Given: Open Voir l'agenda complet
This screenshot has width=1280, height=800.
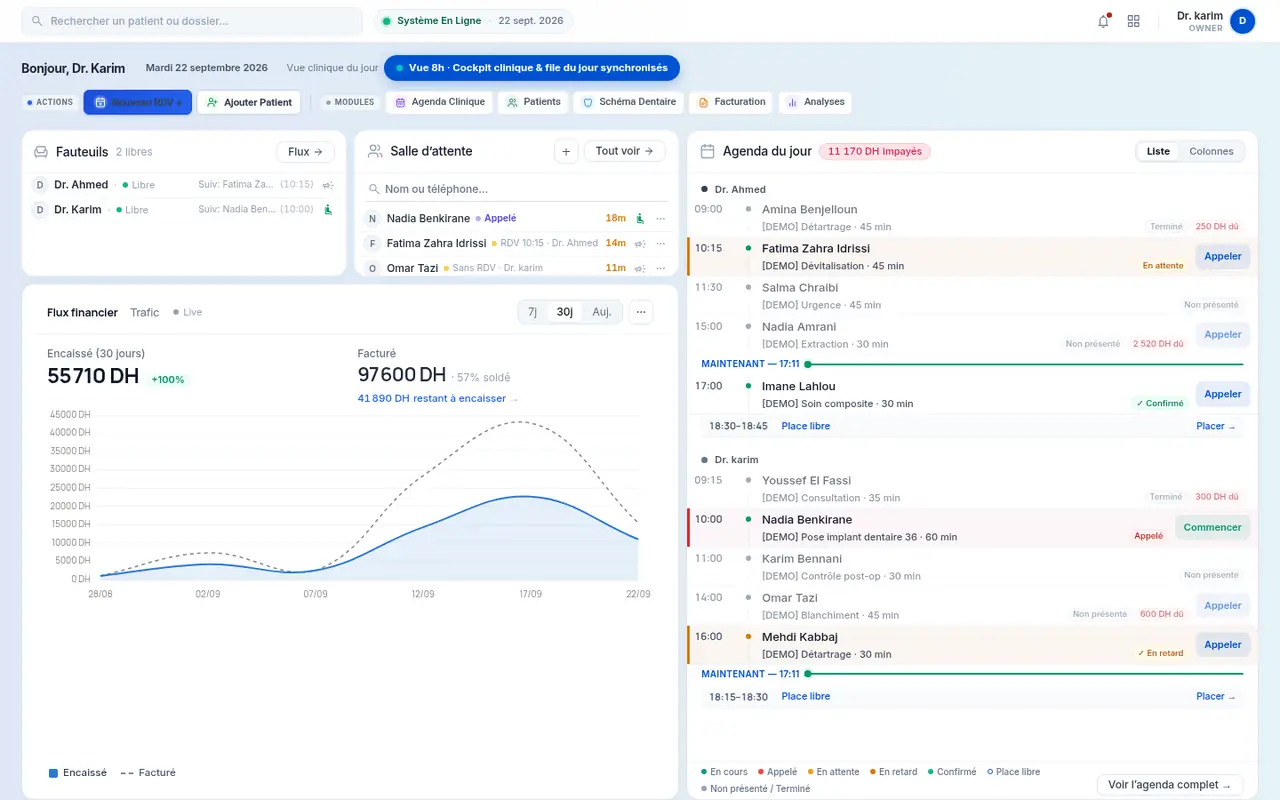Looking at the screenshot, I should [1170, 785].
